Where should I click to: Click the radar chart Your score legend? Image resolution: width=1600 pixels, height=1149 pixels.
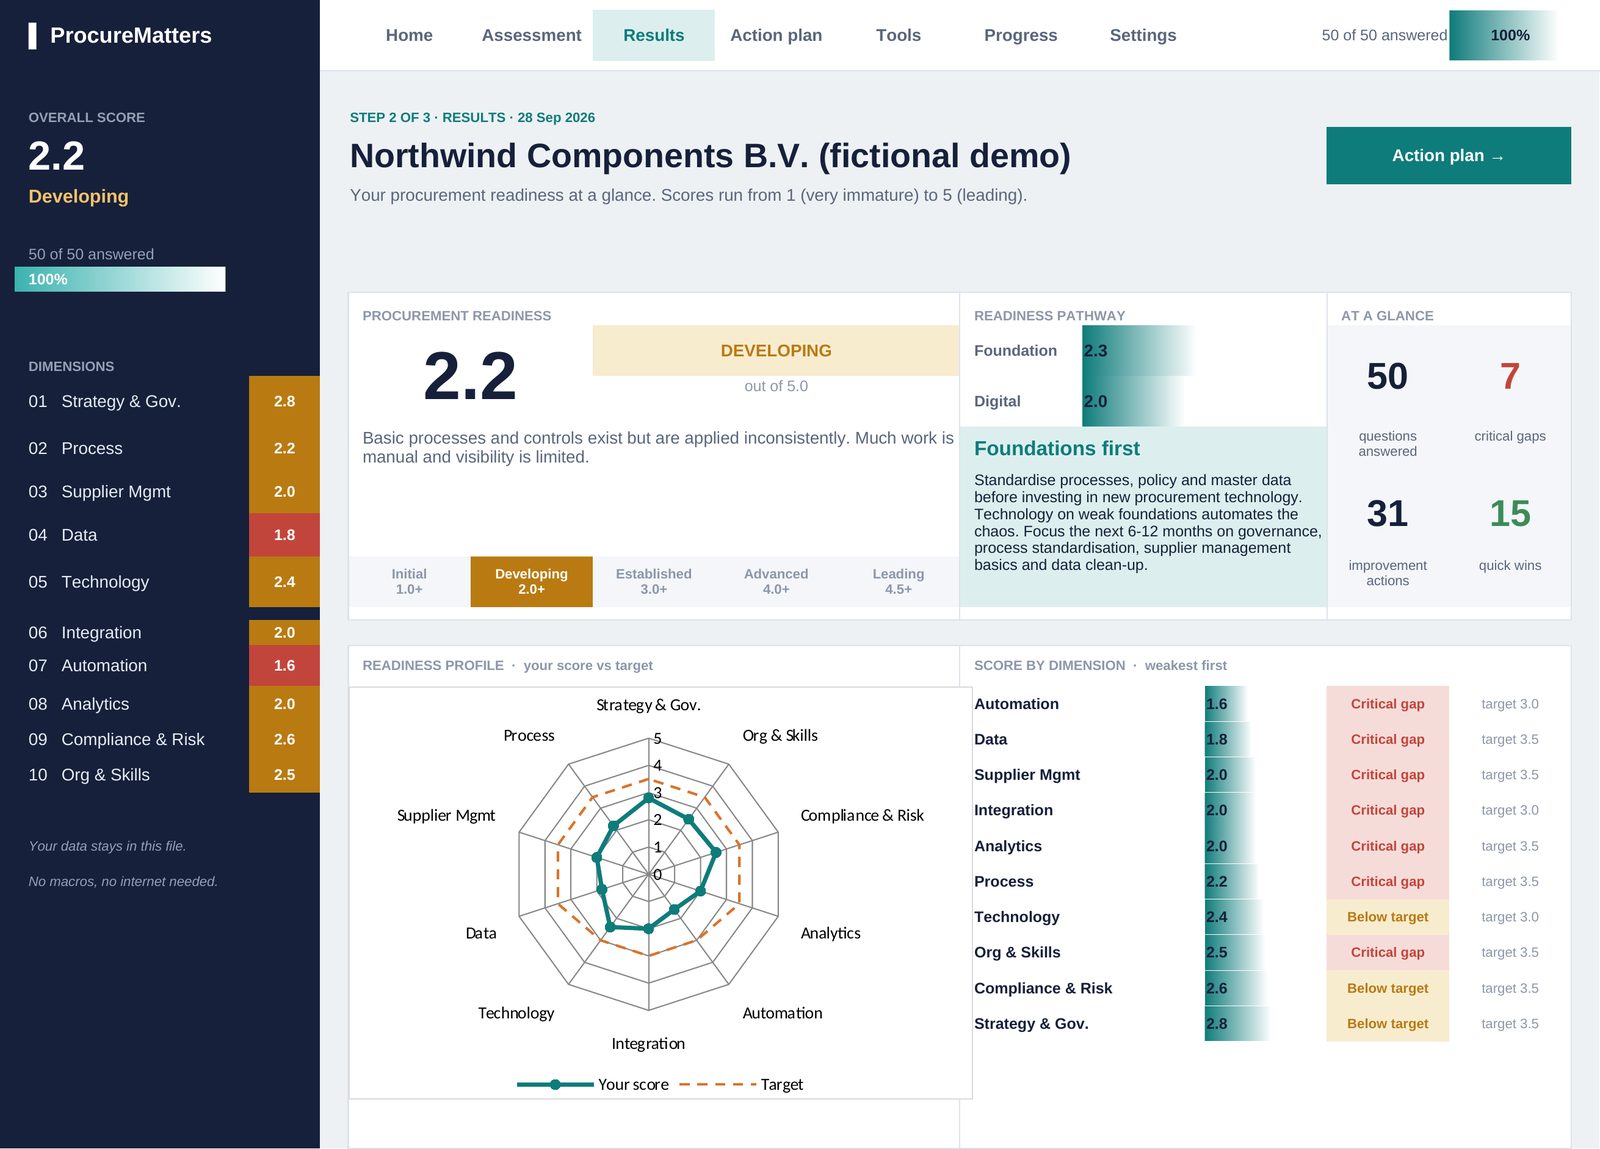[x=593, y=1084]
